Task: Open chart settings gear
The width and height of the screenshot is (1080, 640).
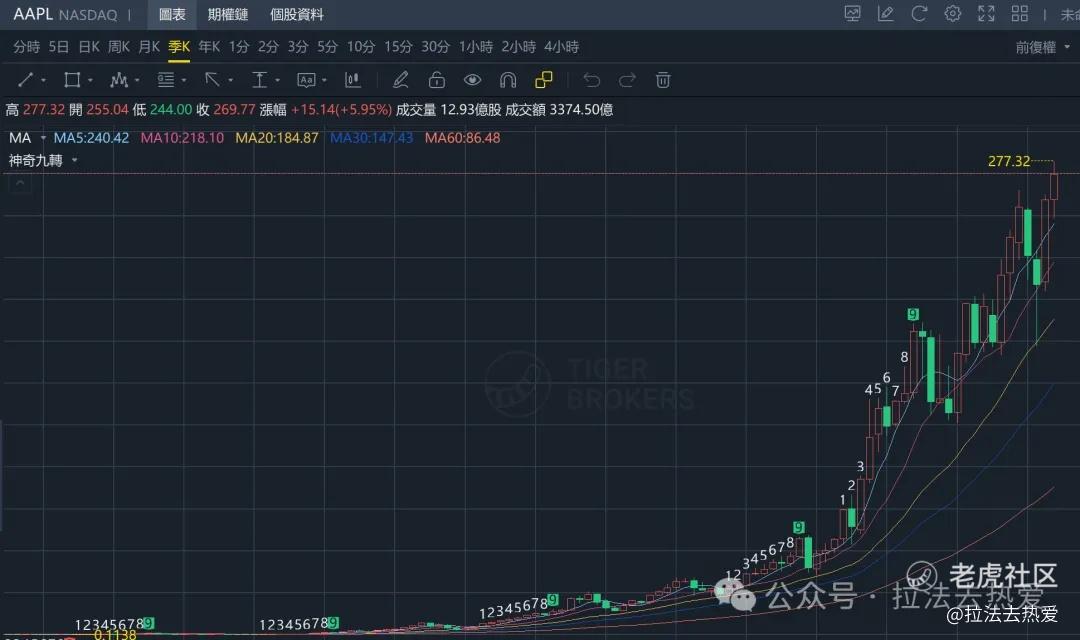Action: pyautogui.click(x=953, y=13)
